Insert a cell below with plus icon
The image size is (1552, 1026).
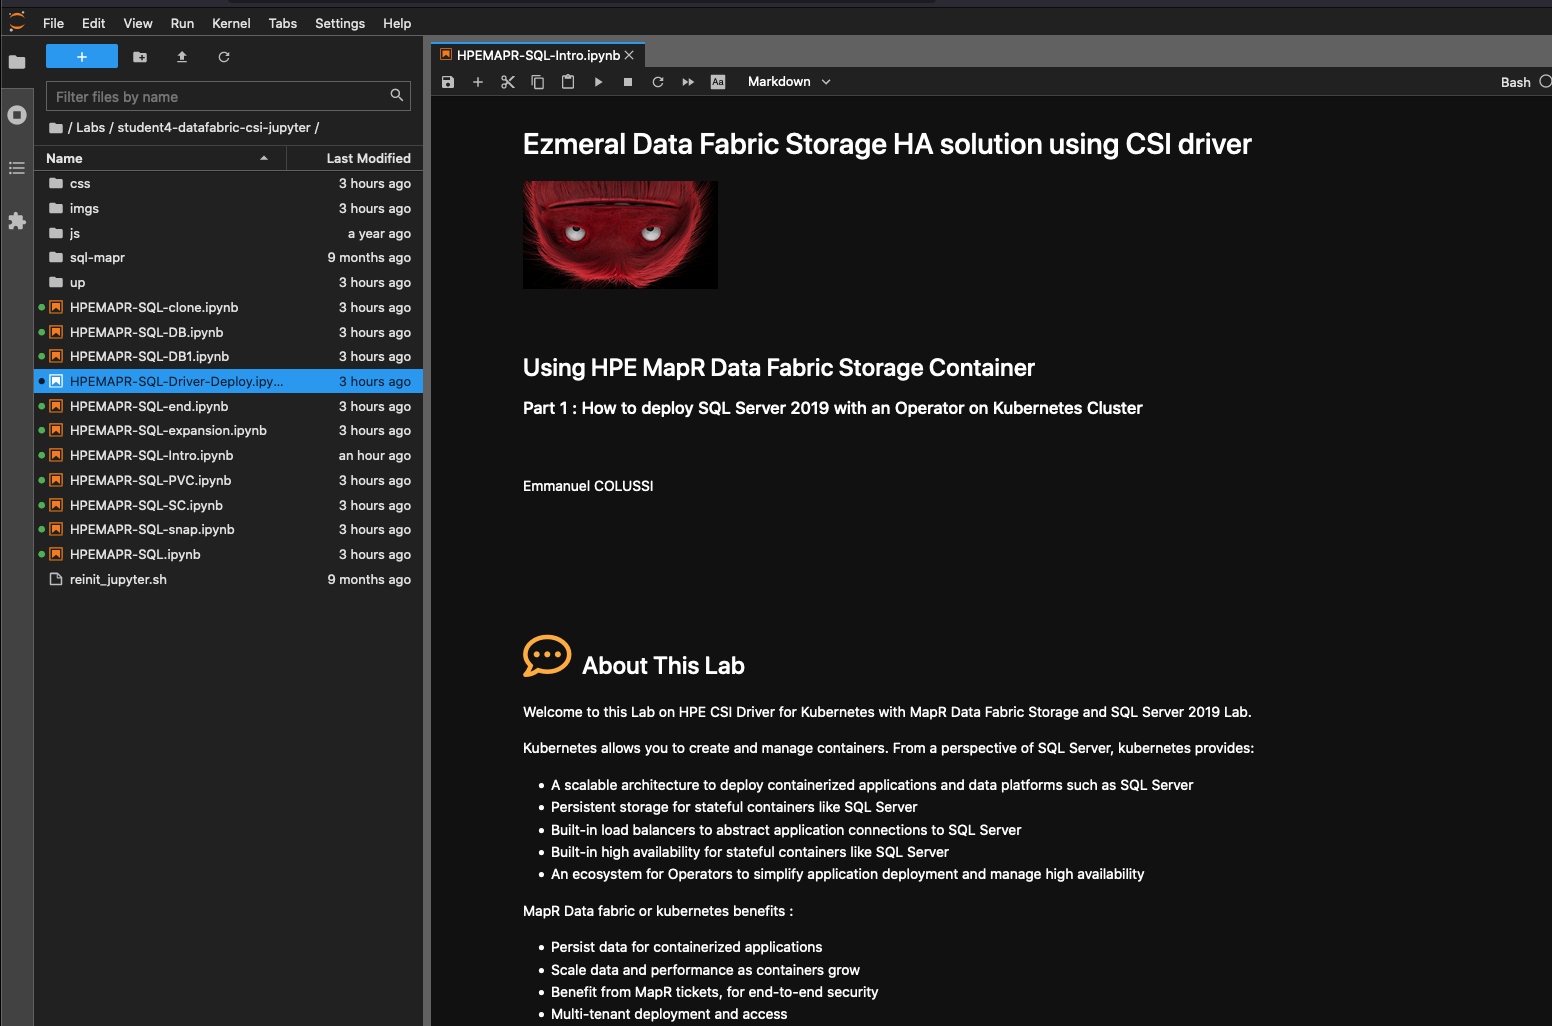pyautogui.click(x=478, y=82)
